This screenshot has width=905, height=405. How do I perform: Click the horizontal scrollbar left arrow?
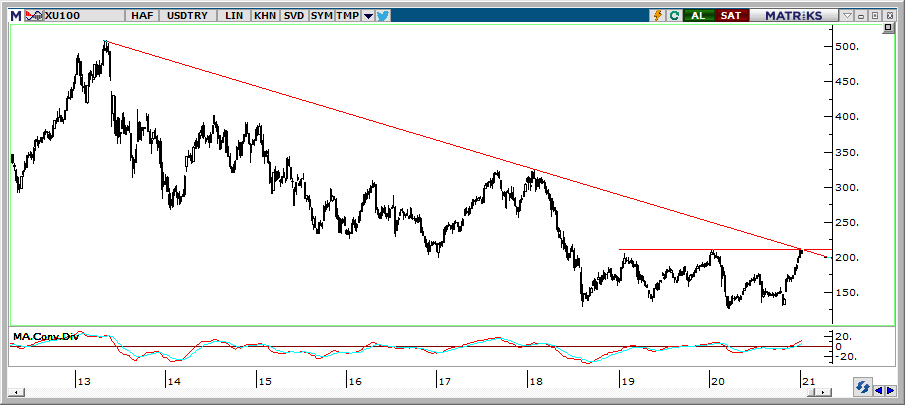click(14, 392)
